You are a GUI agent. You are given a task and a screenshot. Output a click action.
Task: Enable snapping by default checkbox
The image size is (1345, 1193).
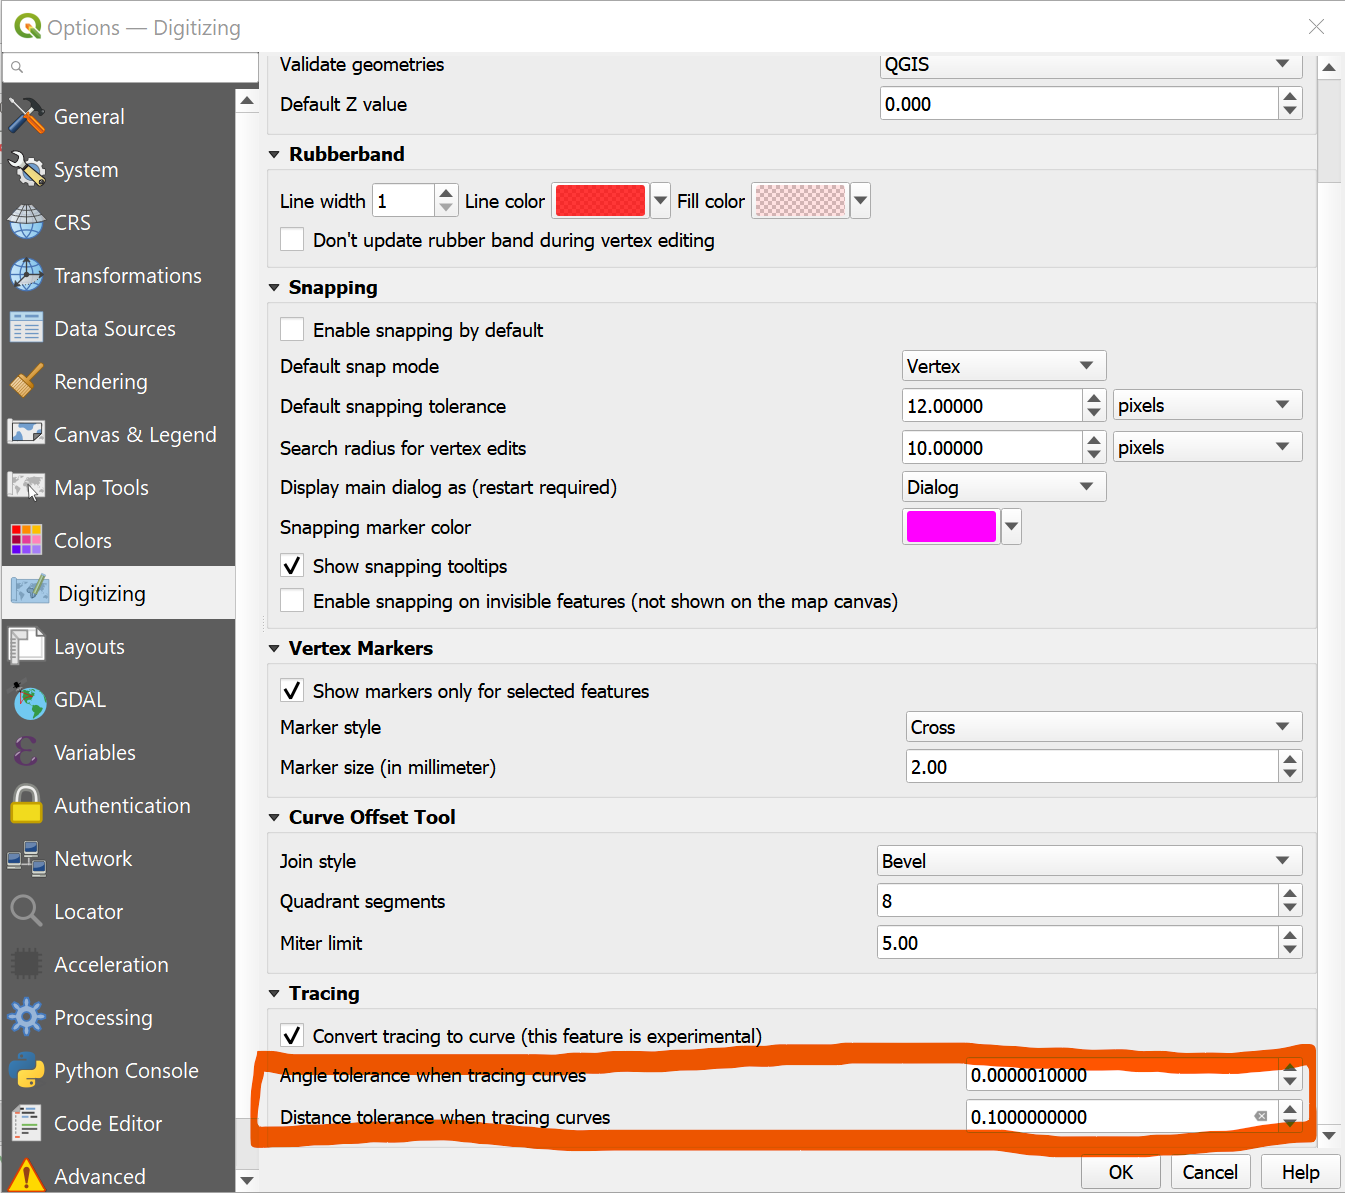tap(292, 330)
